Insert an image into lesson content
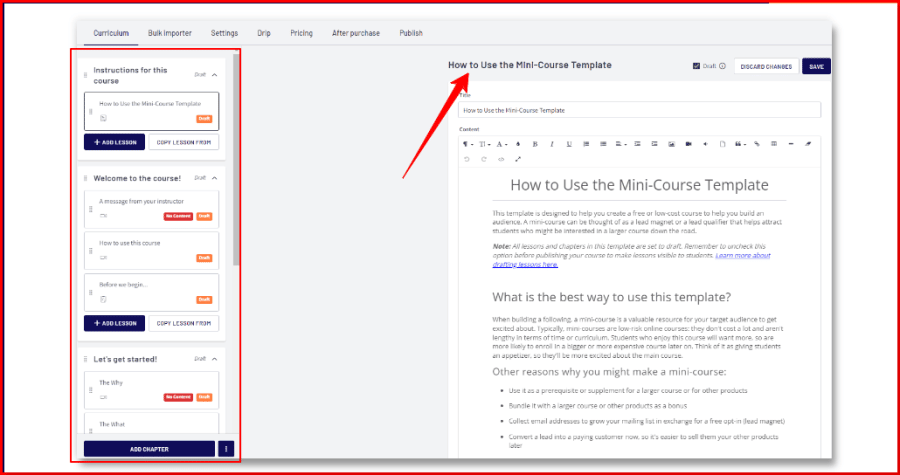Screen dimensions: 900x475 671,144
